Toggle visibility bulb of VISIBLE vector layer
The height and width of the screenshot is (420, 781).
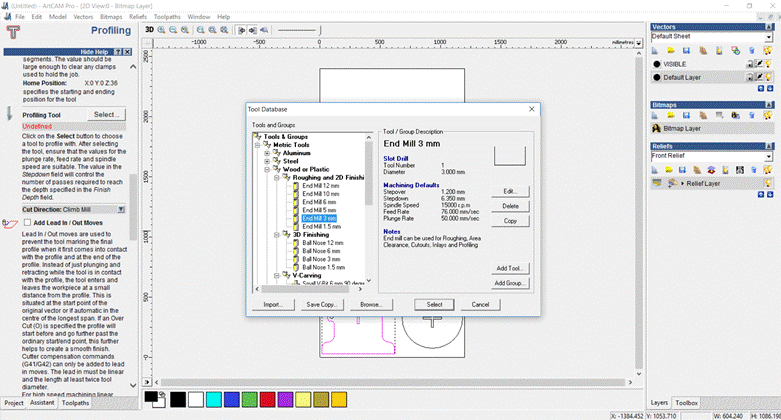coord(769,64)
